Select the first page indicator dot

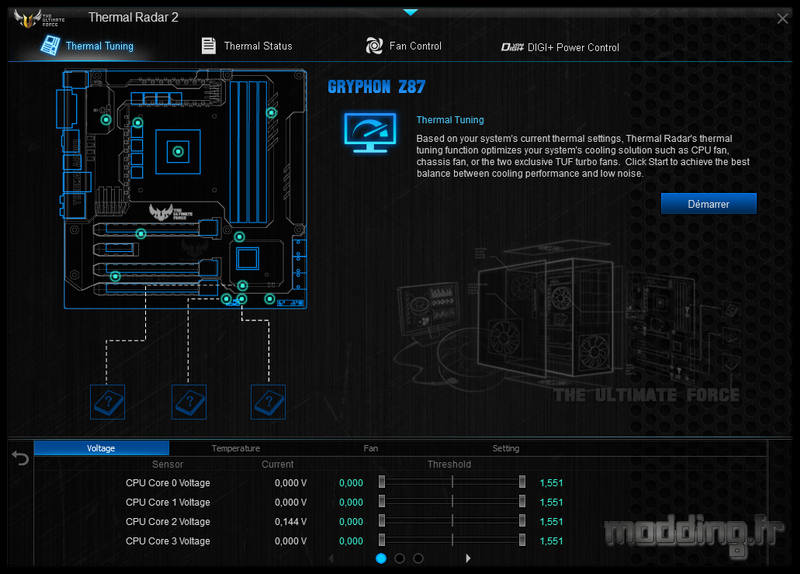381,558
